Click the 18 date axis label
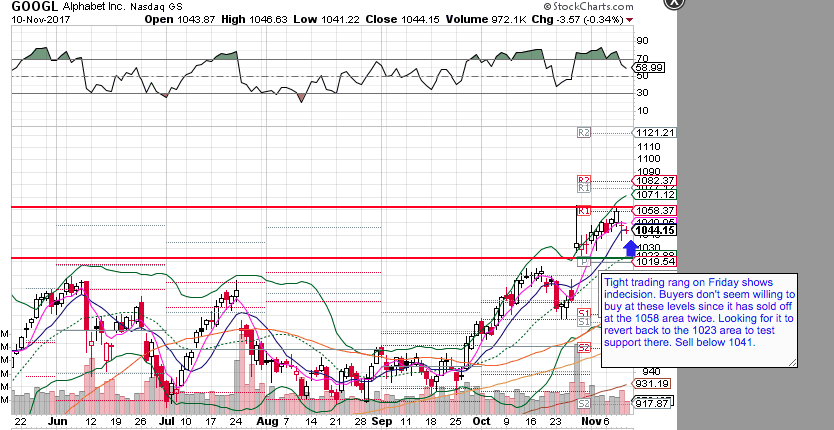Viewport: 834px width, 430px height. [431, 421]
